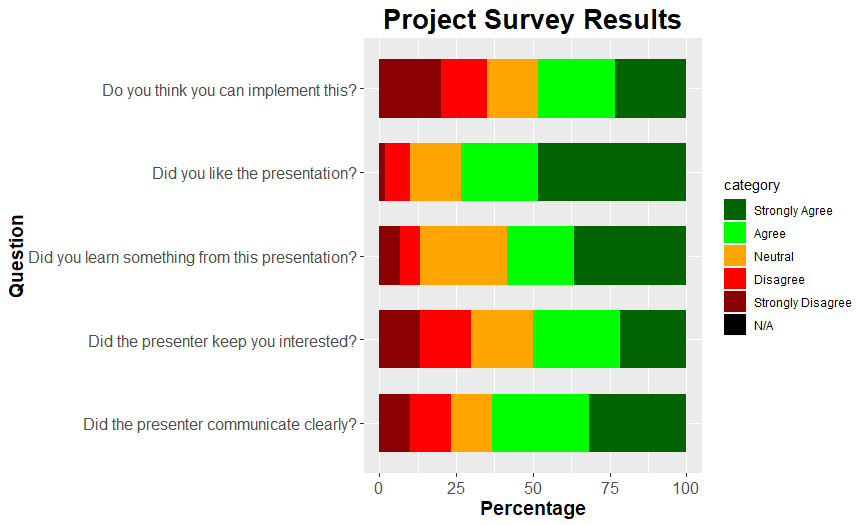Click the Project Survey Results title
Screen dimensions: 867x525
pos(532,20)
